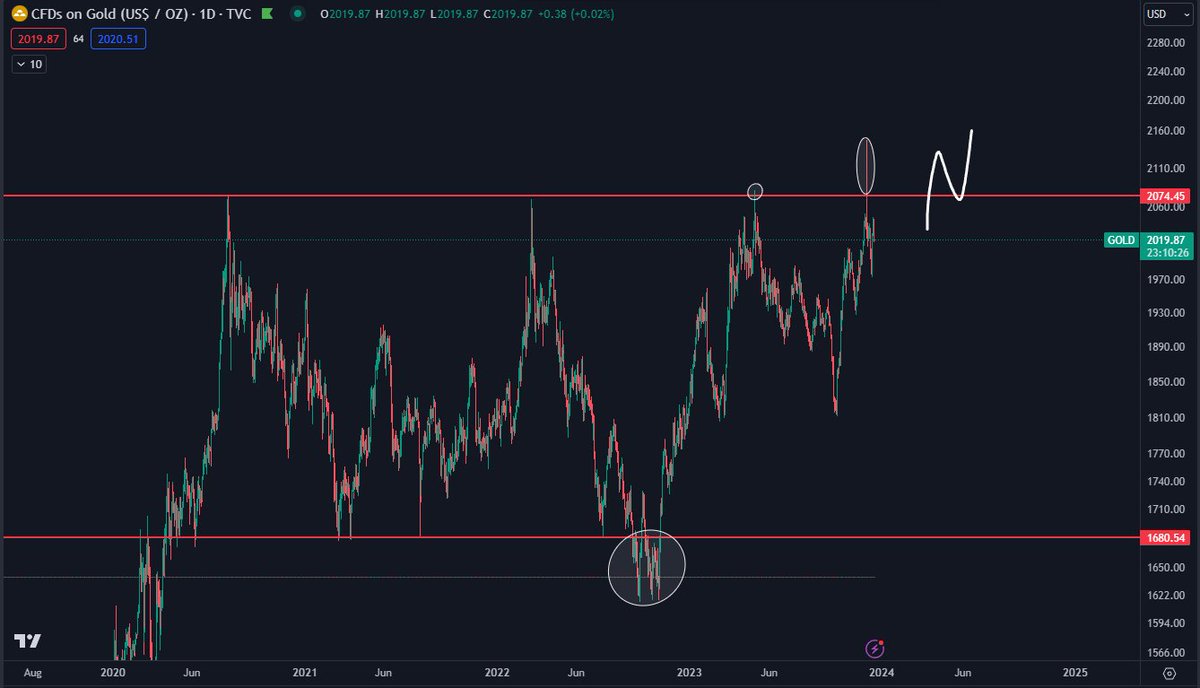Viewport: 1200px width, 688px height.
Task: Click the 2023 label on time axis
Action: (690, 672)
